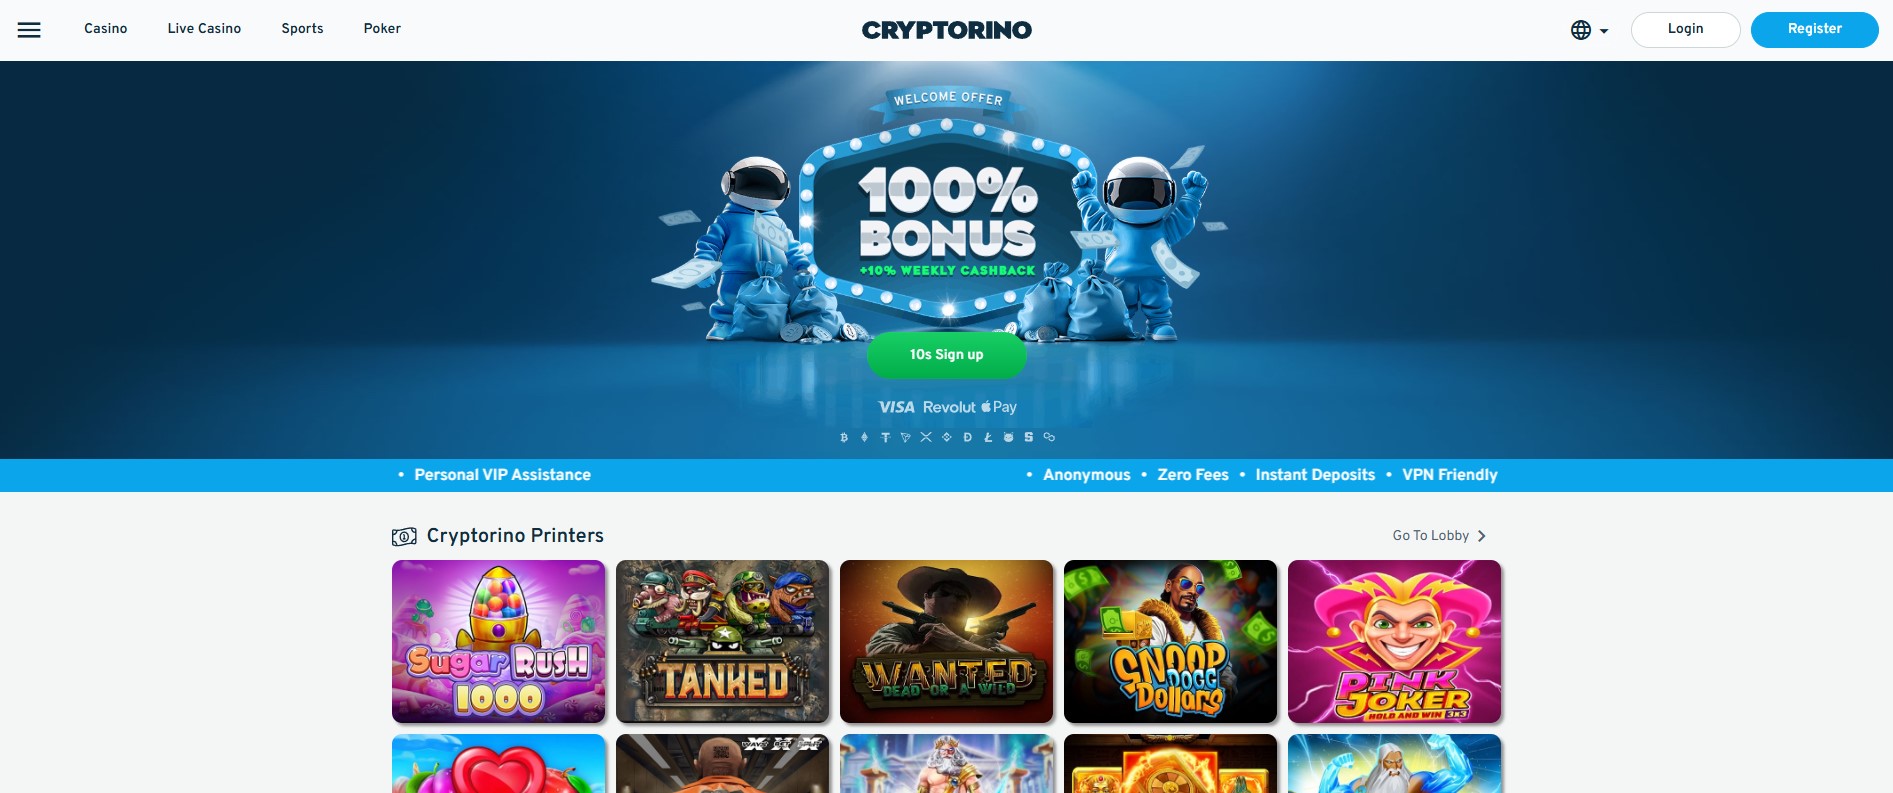Click the Login button
1893x793 pixels.
point(1686,29)
